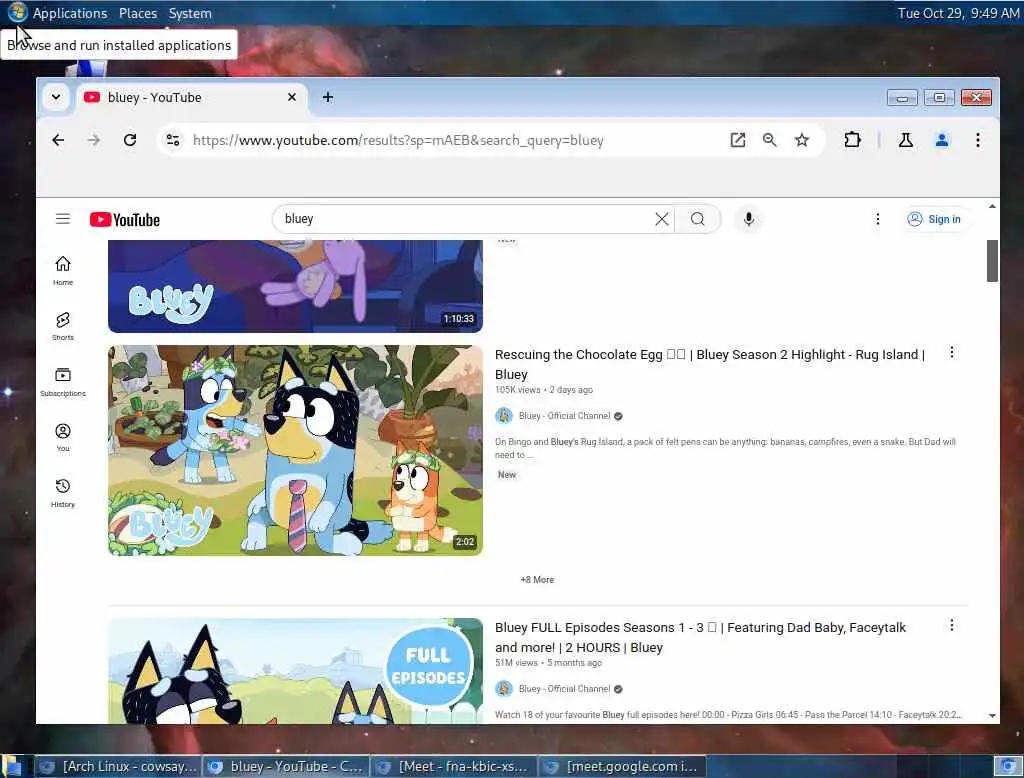
Task: Select bluey - YouTube taskbar window
Action: pos(287,766)
